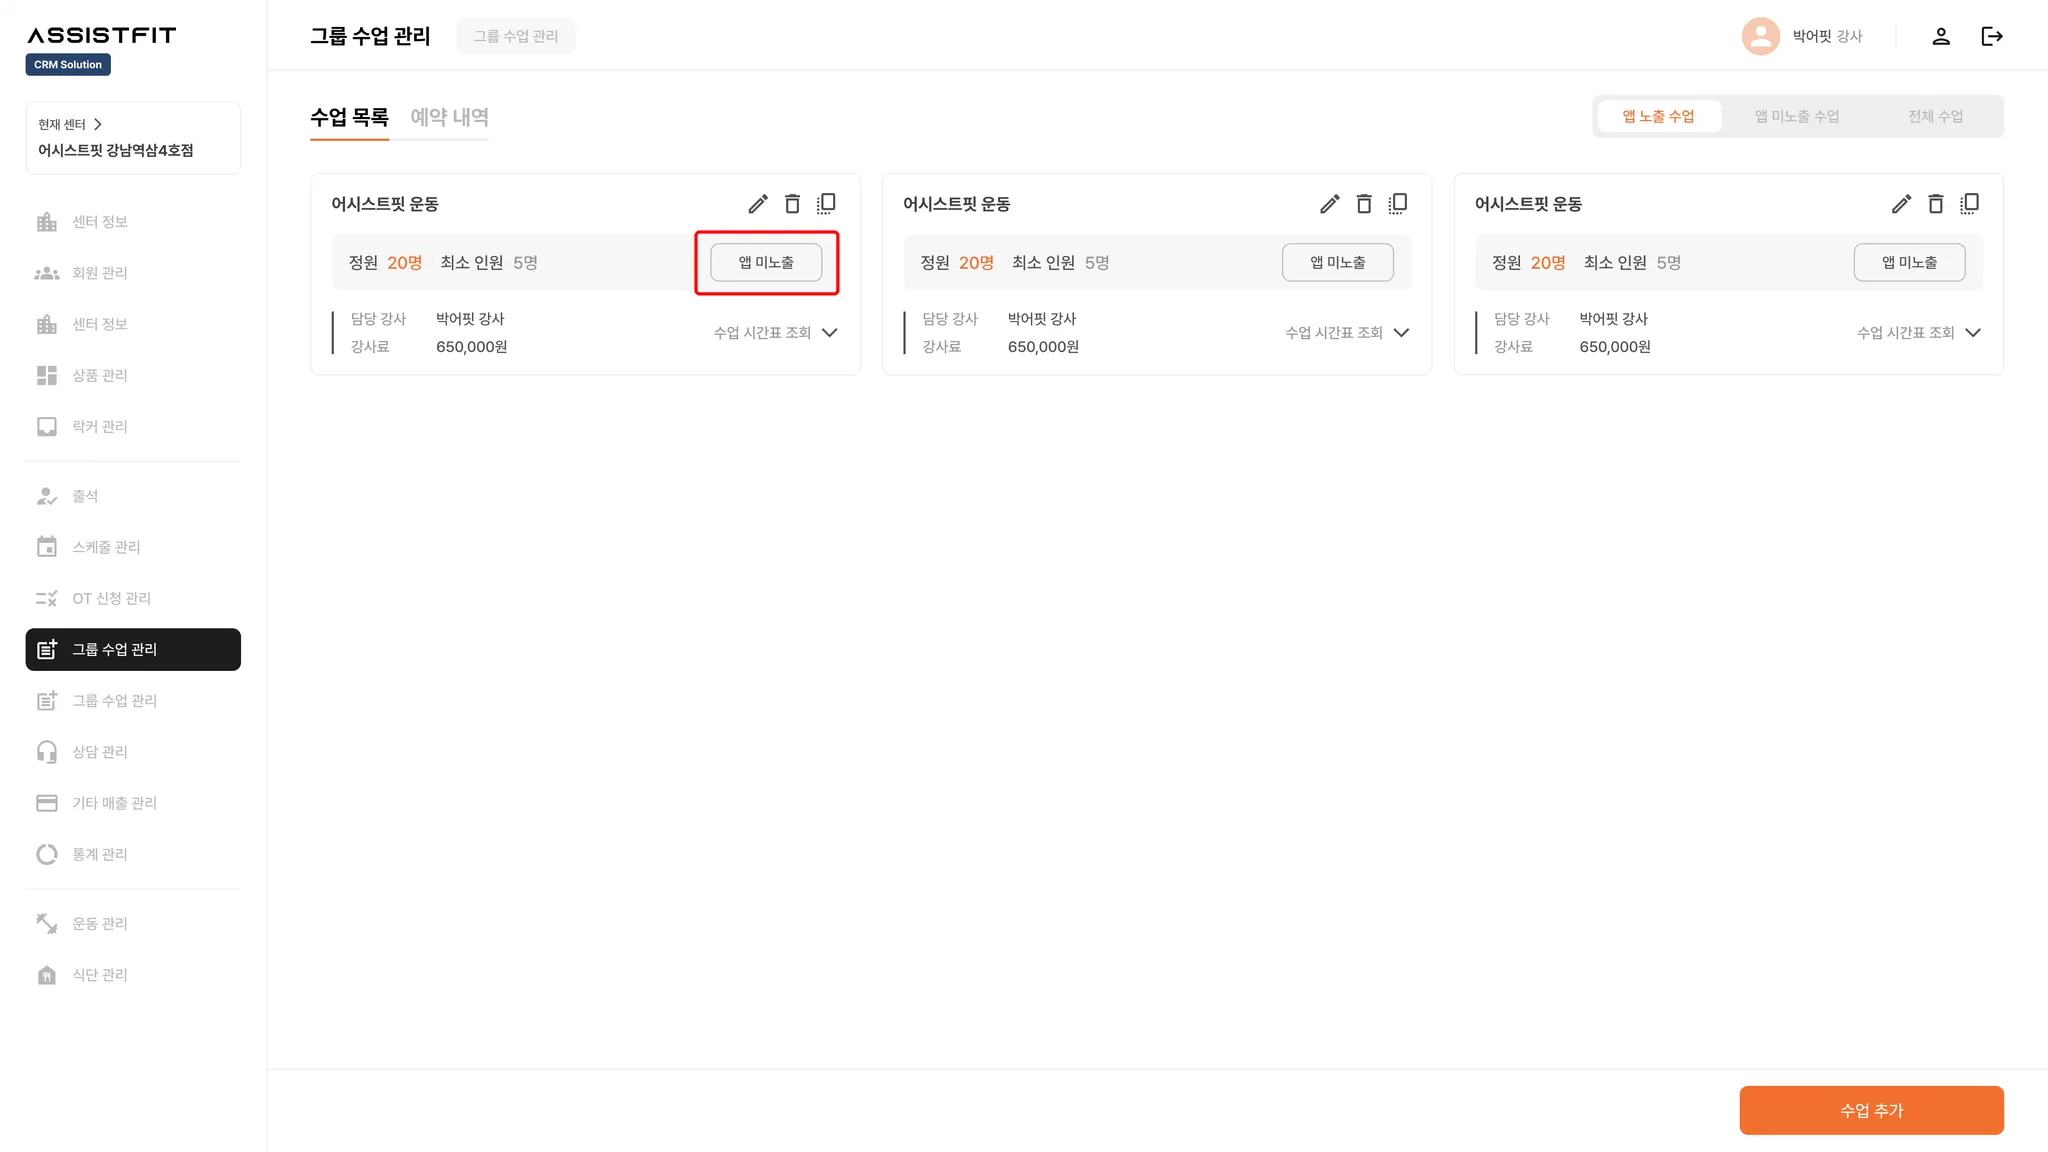
Task: Click the trash icon on second class card
Action: click(1364, 204)
